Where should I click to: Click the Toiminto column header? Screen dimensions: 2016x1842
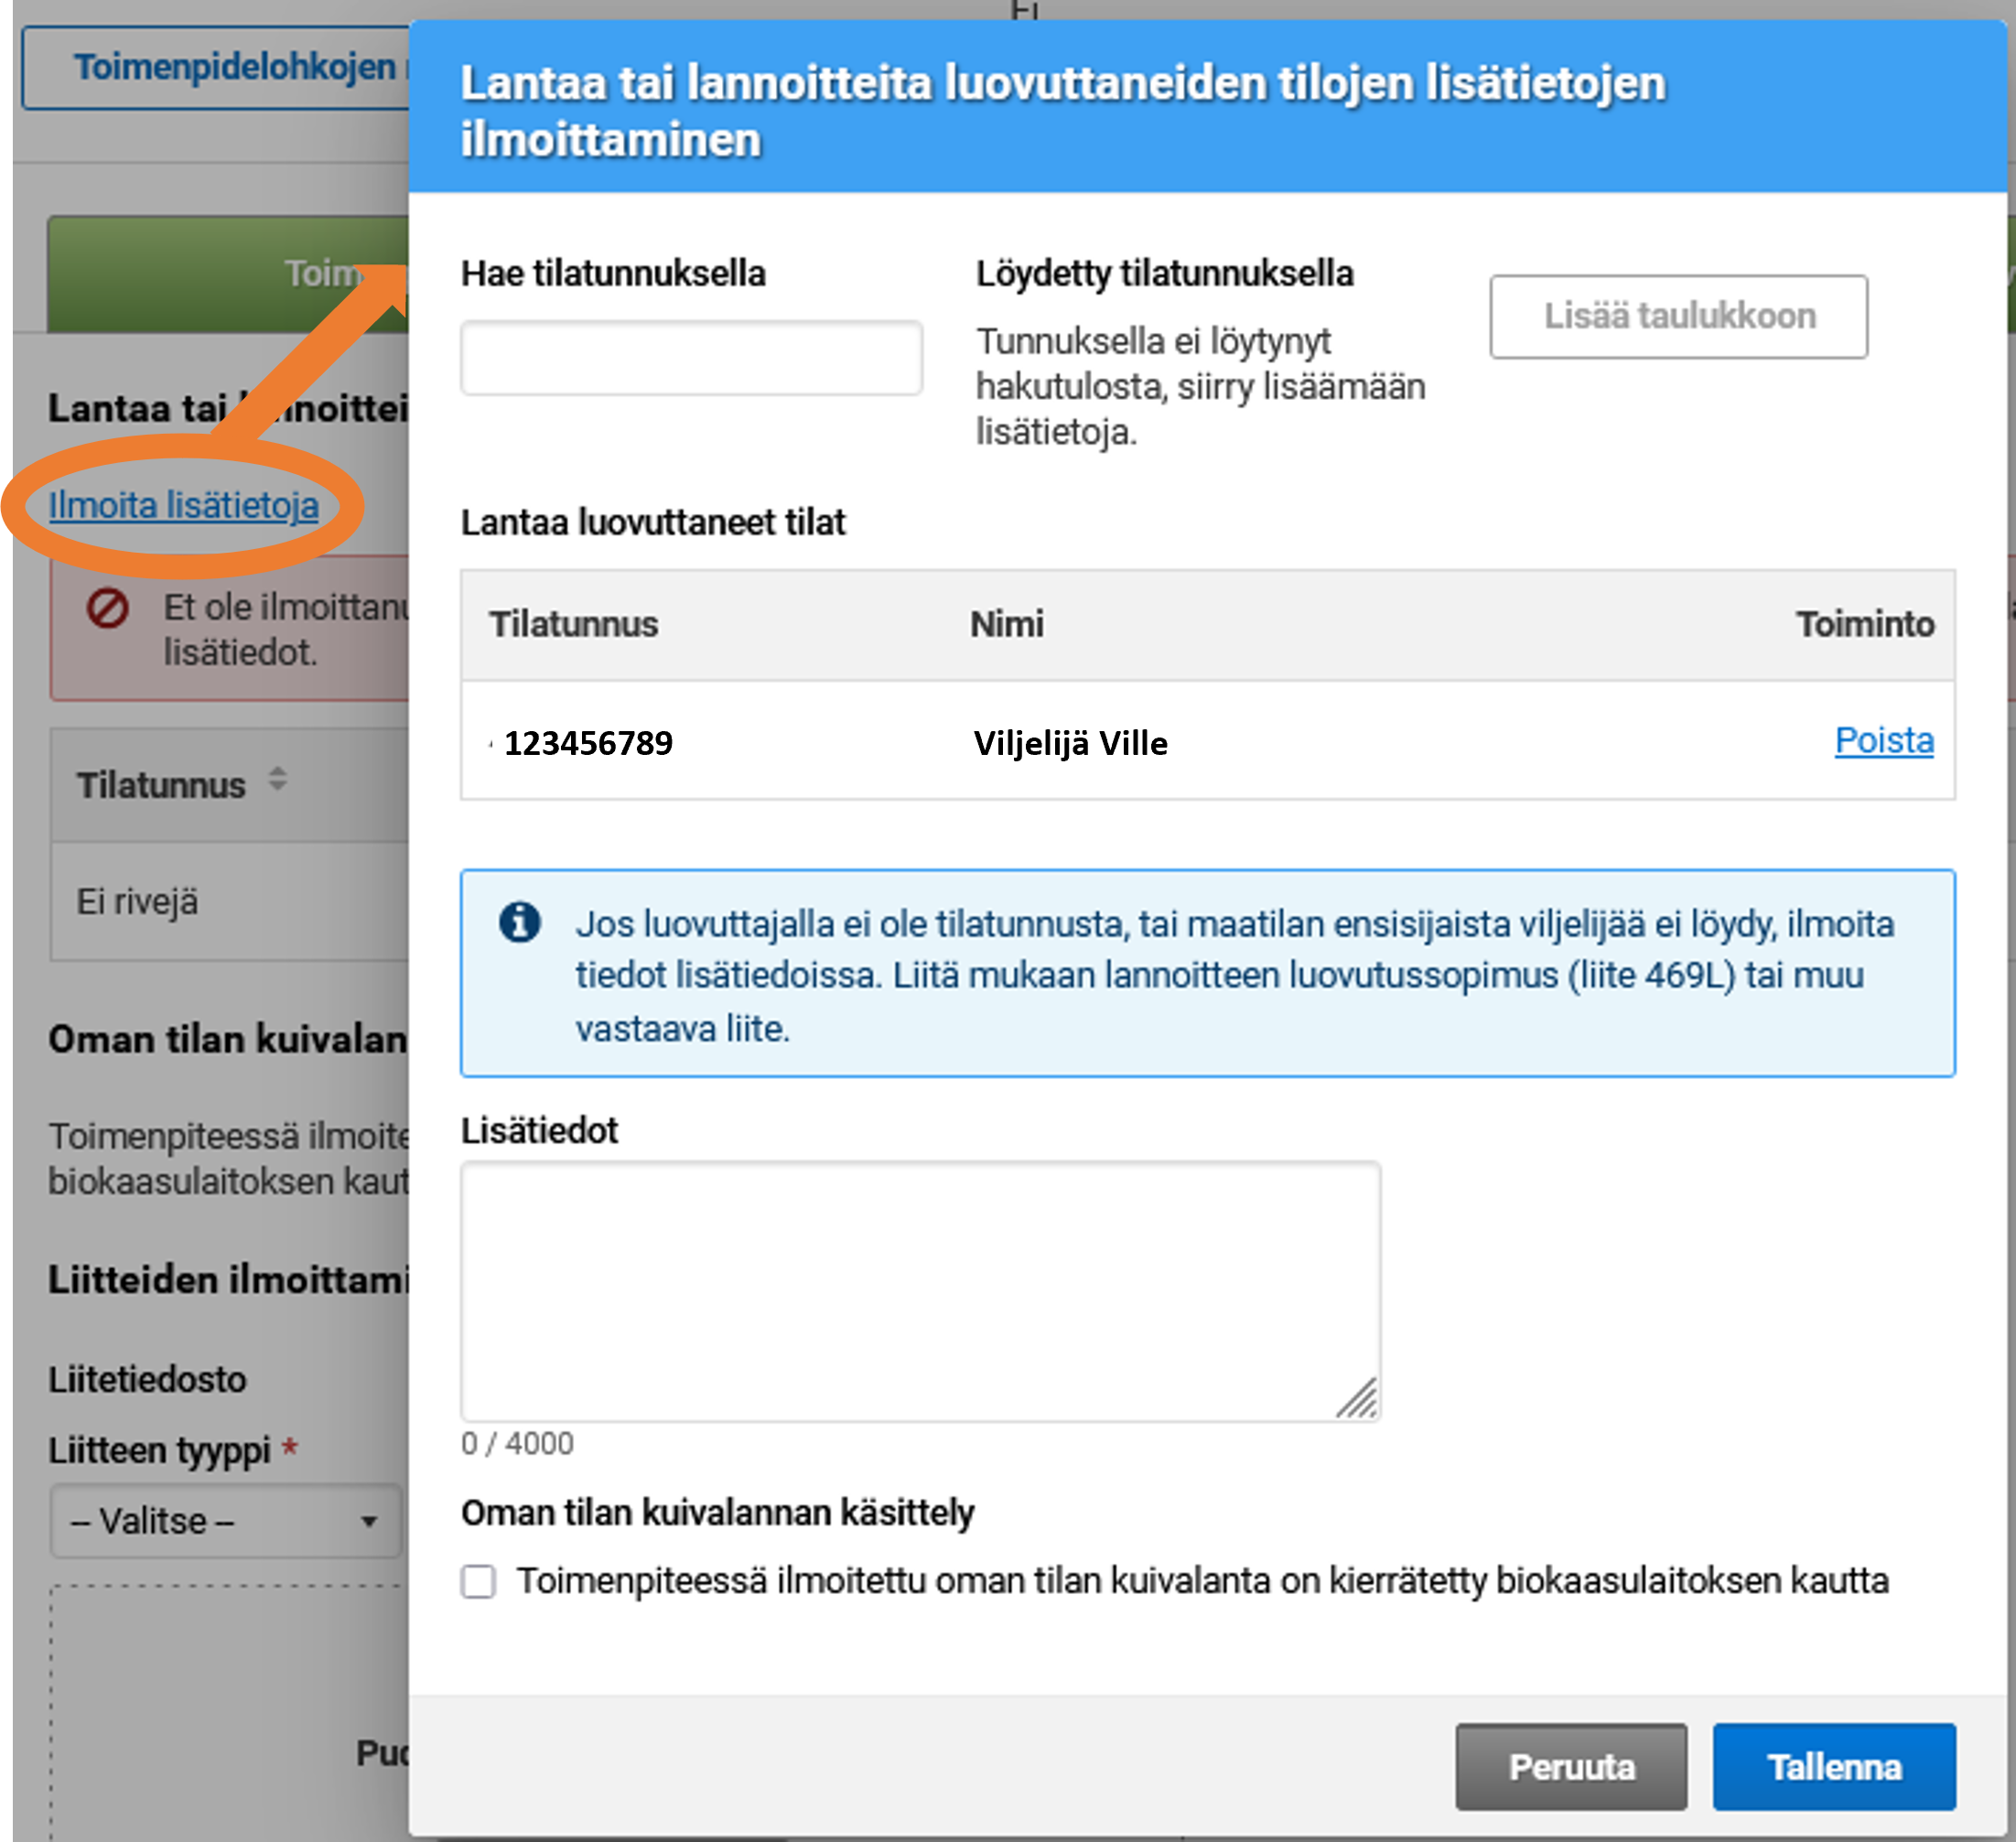point(1864,624)
